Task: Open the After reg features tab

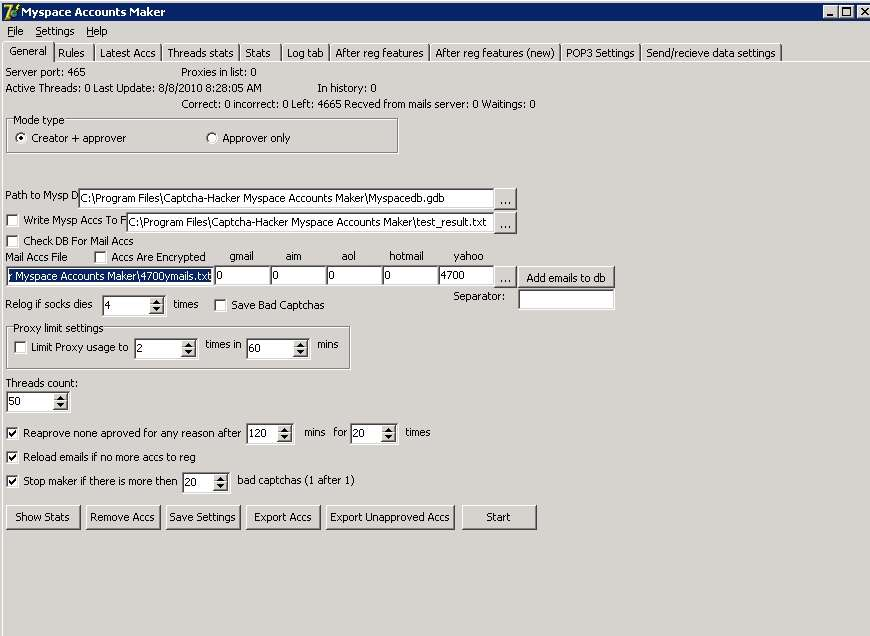Action: point(380,53)
